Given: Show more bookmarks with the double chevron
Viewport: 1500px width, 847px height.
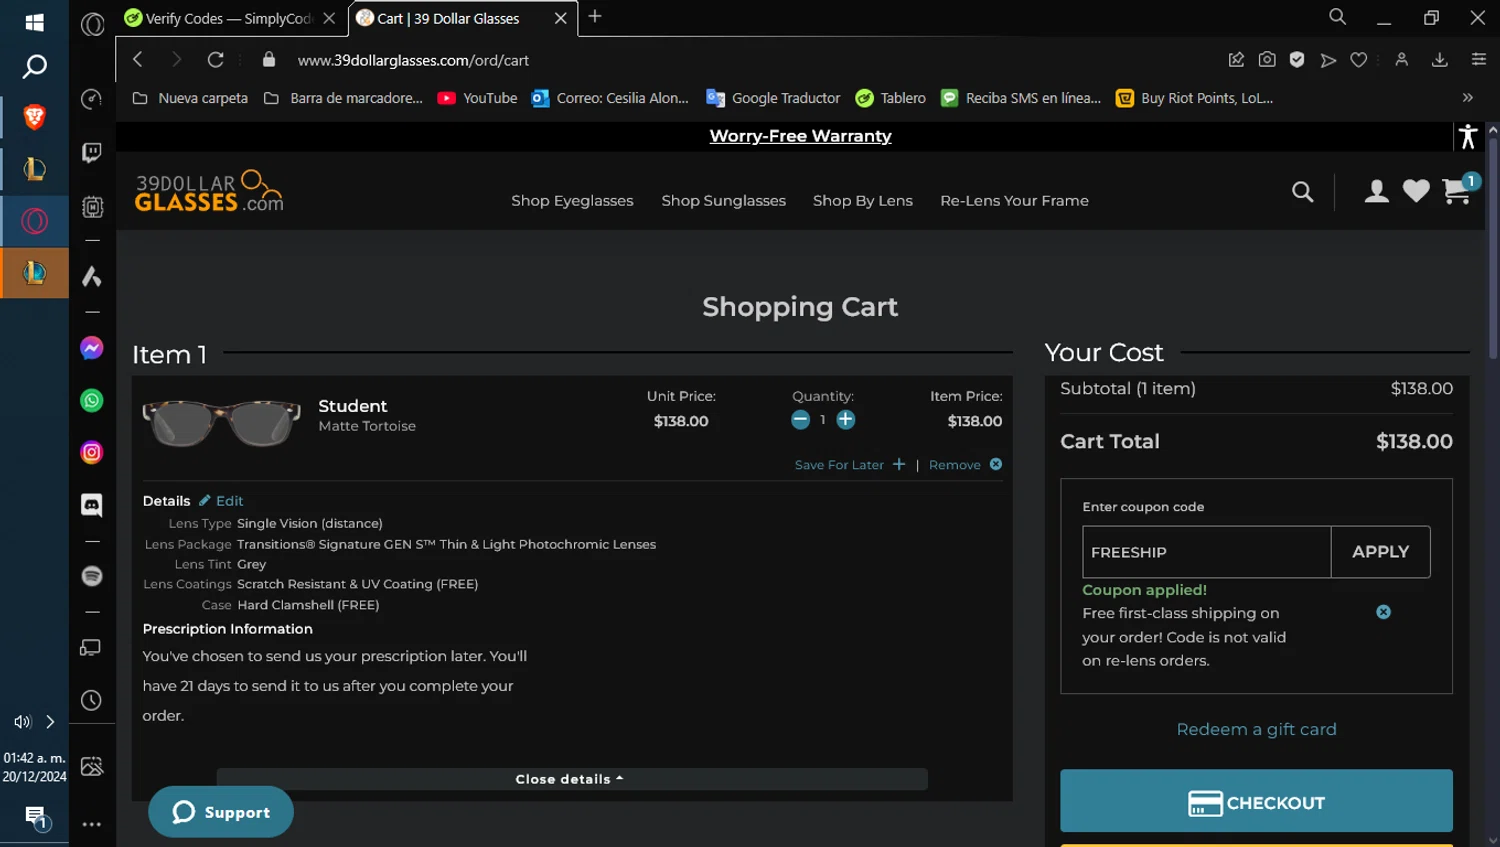Looking at the screenshot, I should click(x=1467, y=98).
